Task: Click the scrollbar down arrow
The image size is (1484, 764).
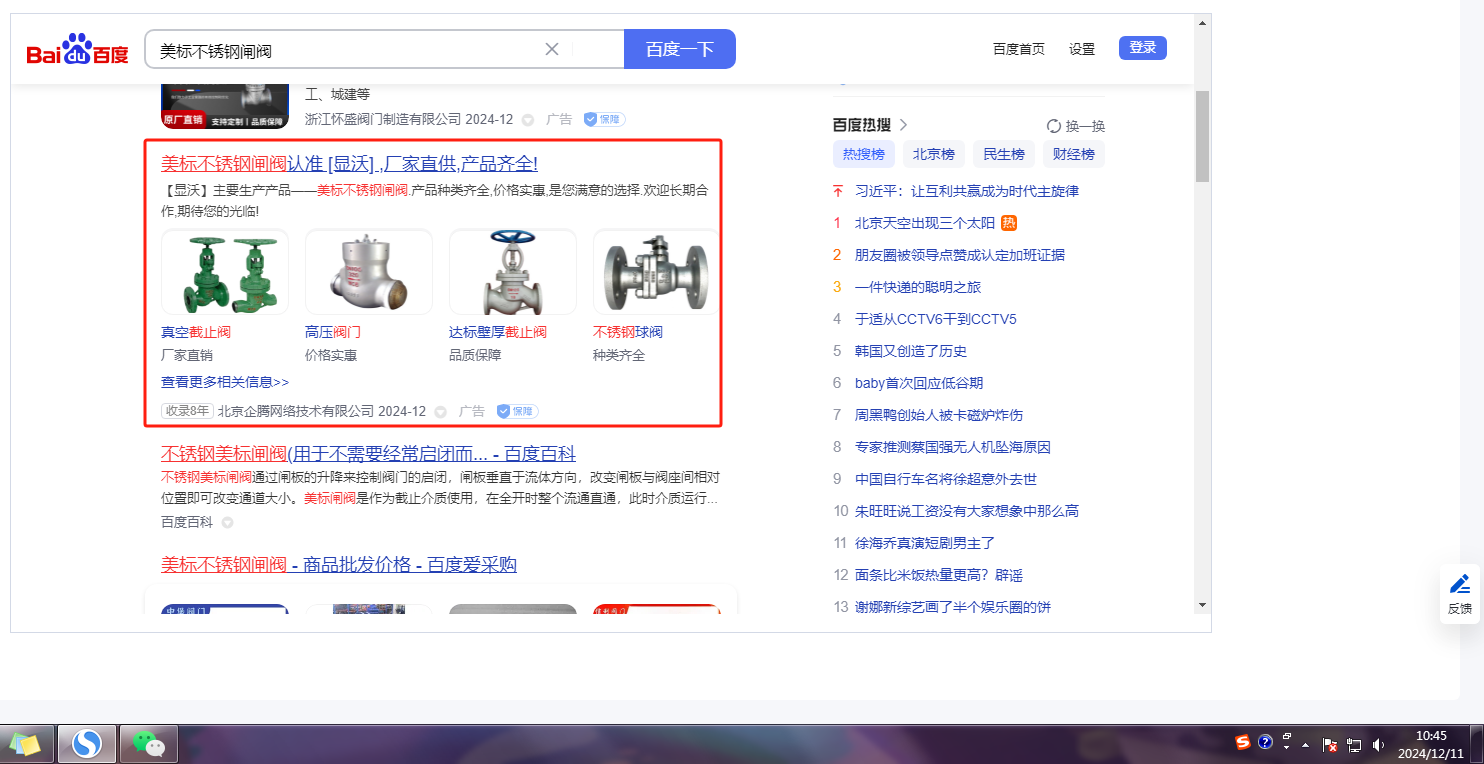Action: tap(1202, 605)
